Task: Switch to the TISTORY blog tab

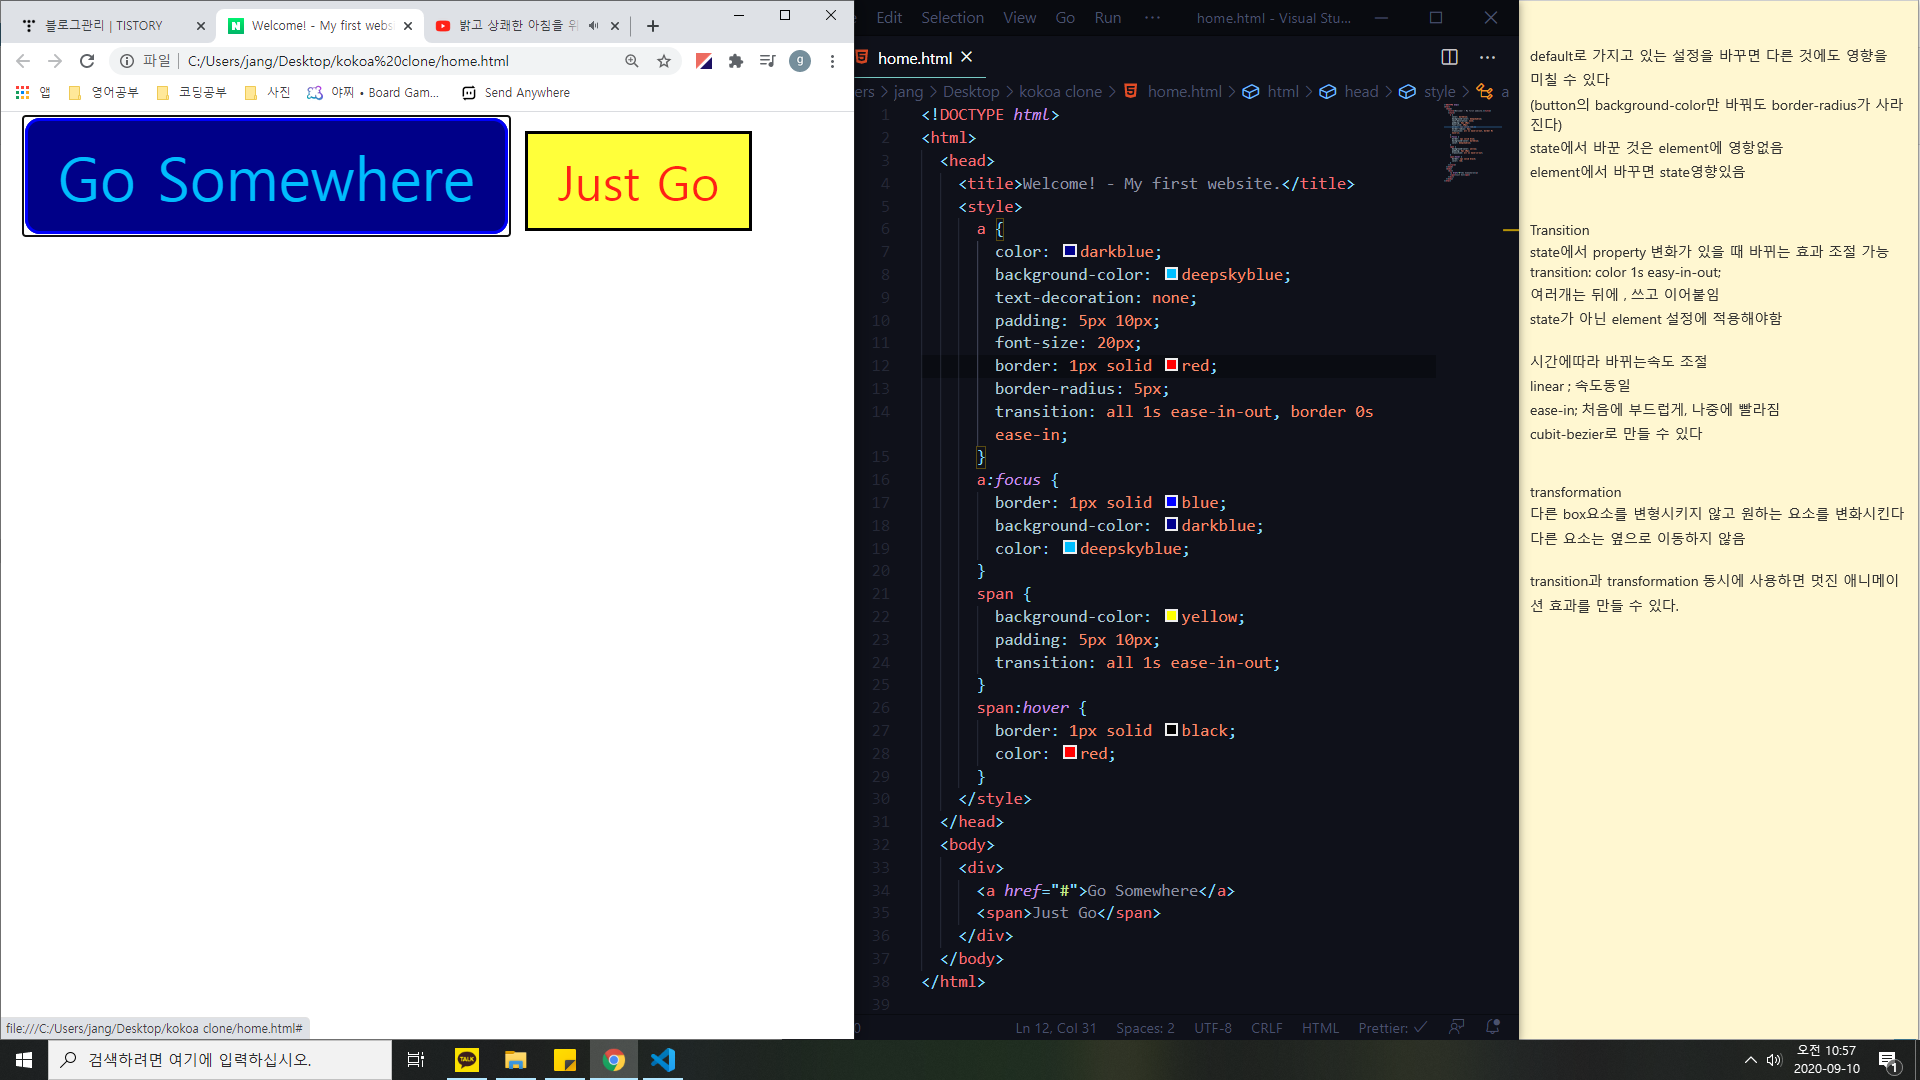Action: (105, 26)
